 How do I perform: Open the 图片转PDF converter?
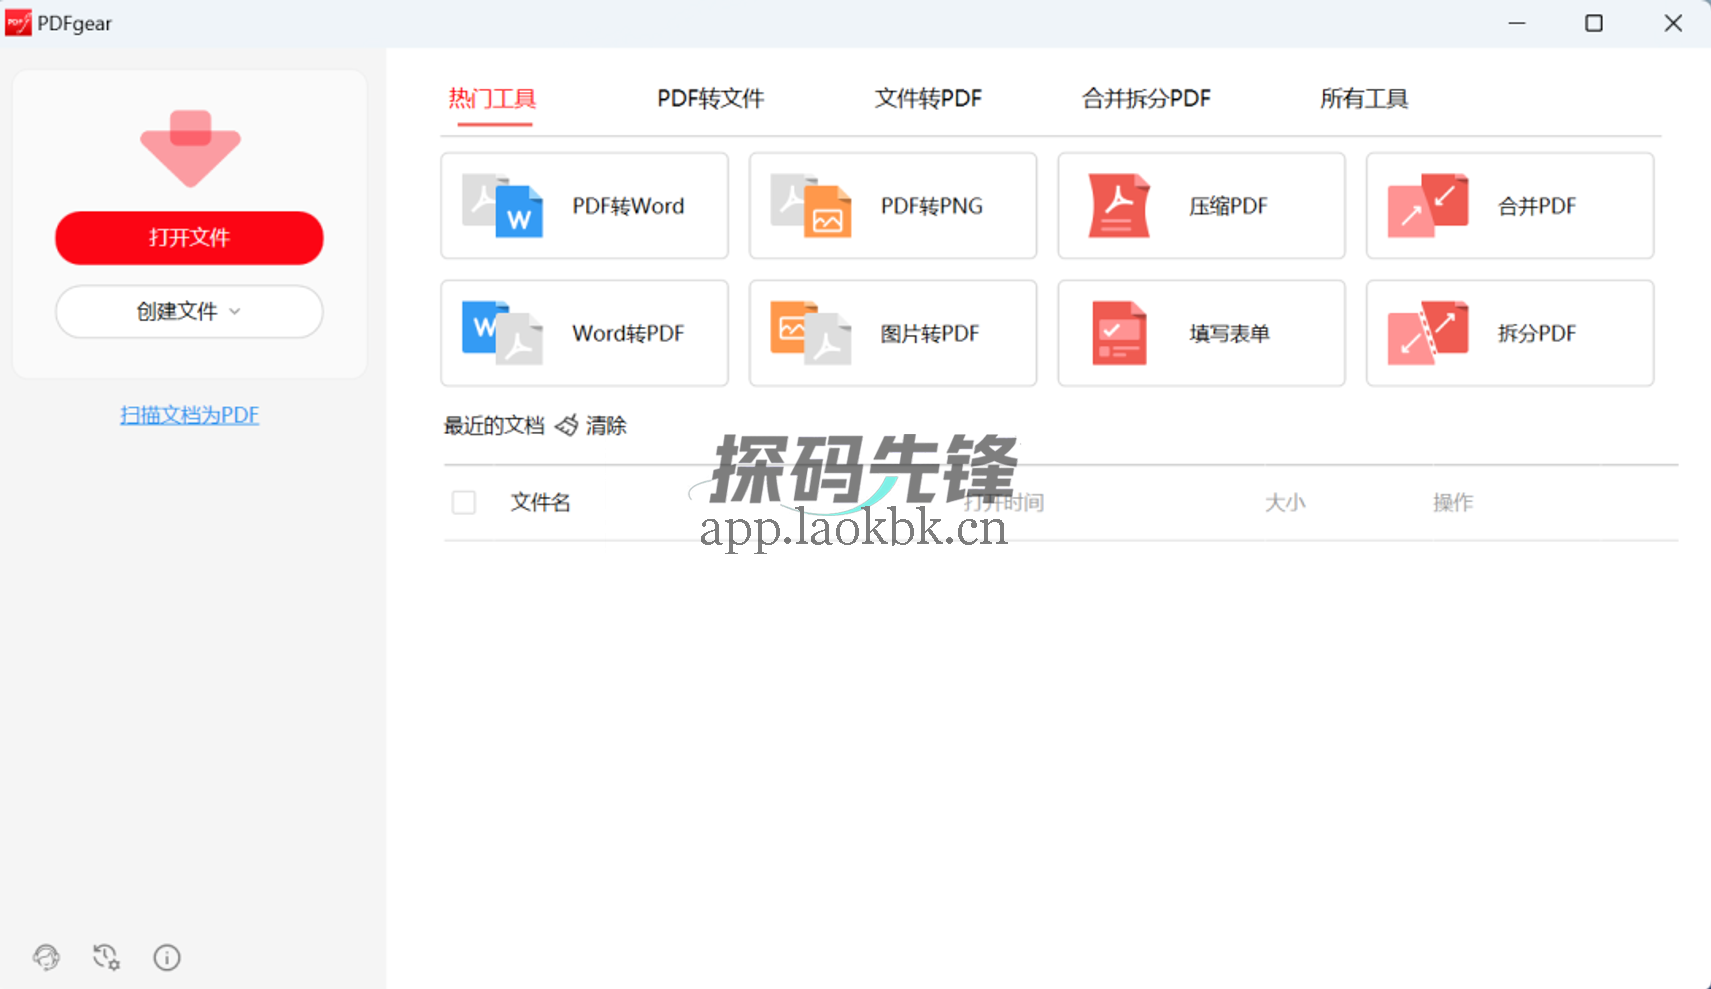[892, 333]
